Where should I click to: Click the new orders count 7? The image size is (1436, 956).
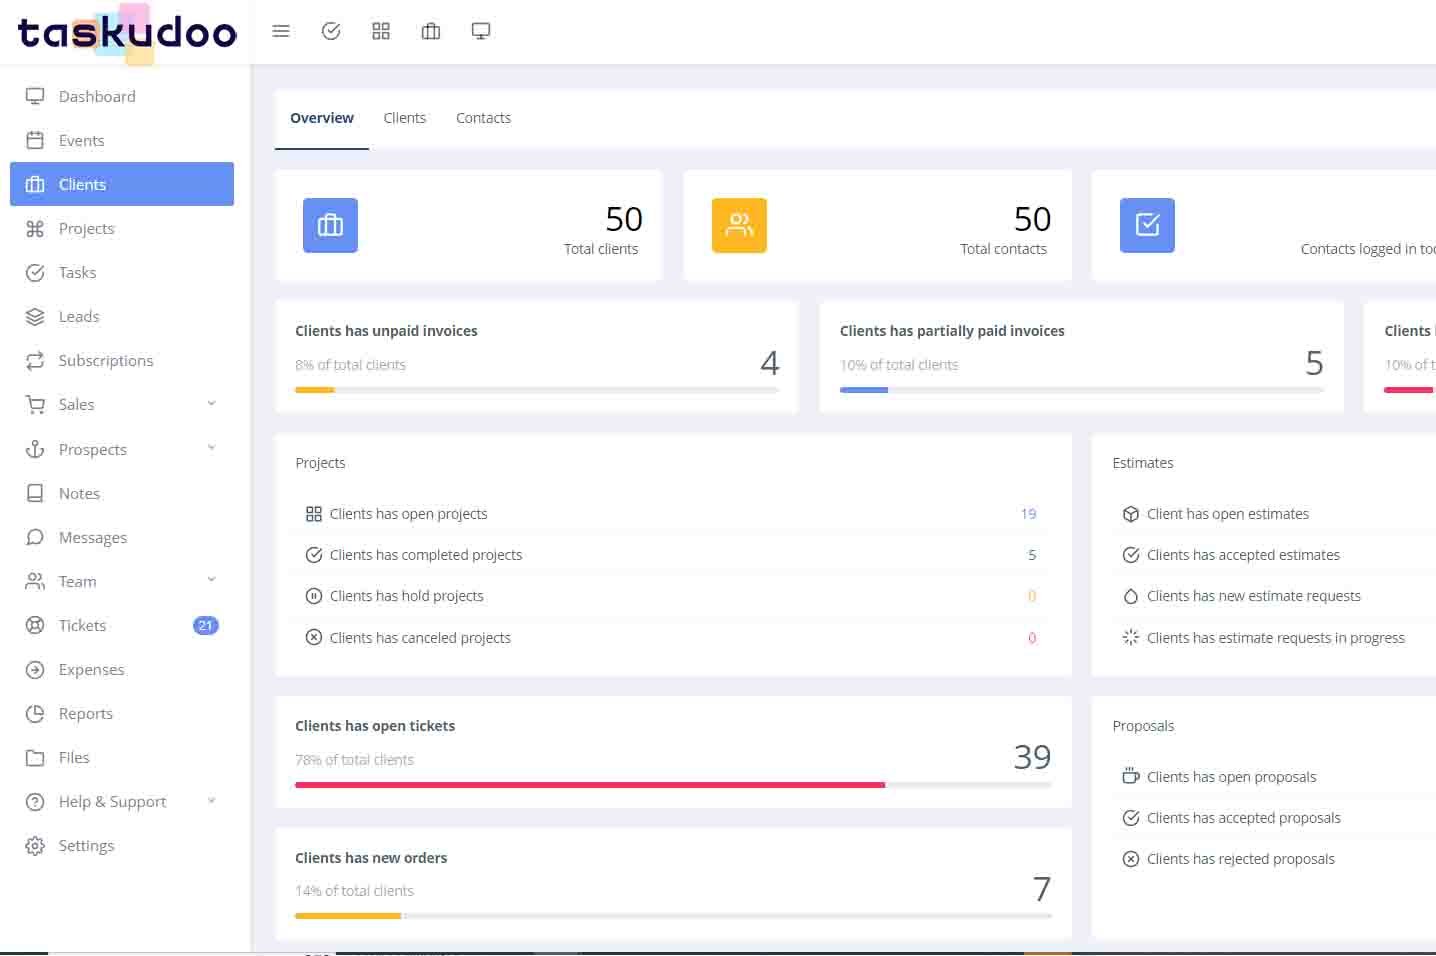1042,889
